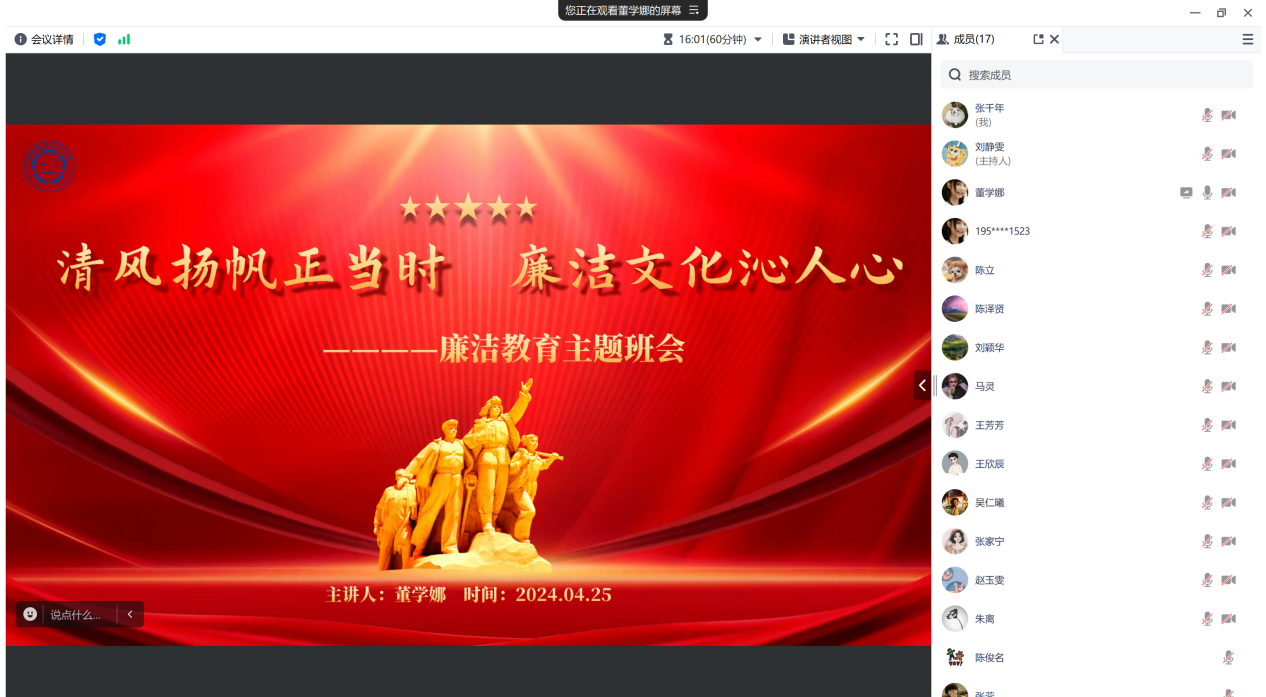1266x697 pixels.
Task: Collapse the chat input bar arrow
Action: tap(130, 615)
